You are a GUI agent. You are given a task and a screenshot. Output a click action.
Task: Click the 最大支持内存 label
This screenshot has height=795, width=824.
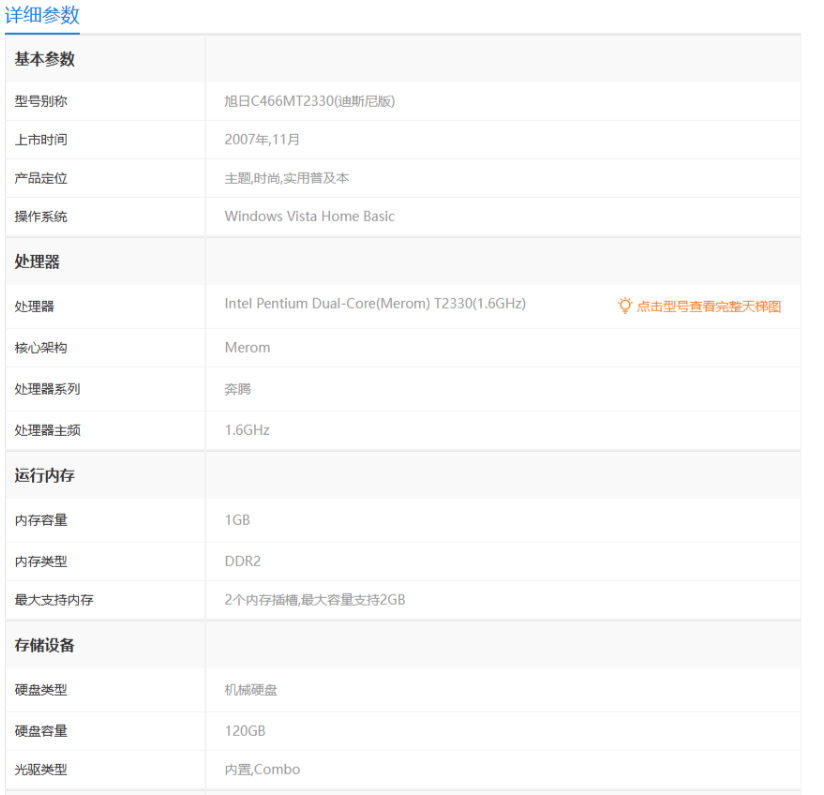point(54,600)
